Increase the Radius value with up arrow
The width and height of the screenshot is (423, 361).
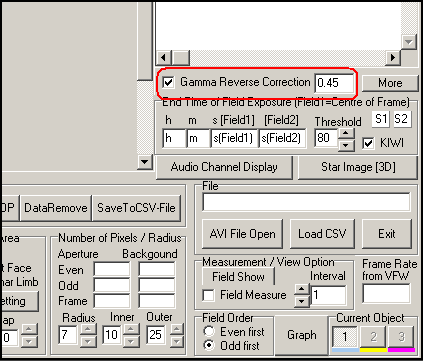(x=88, y=329)
